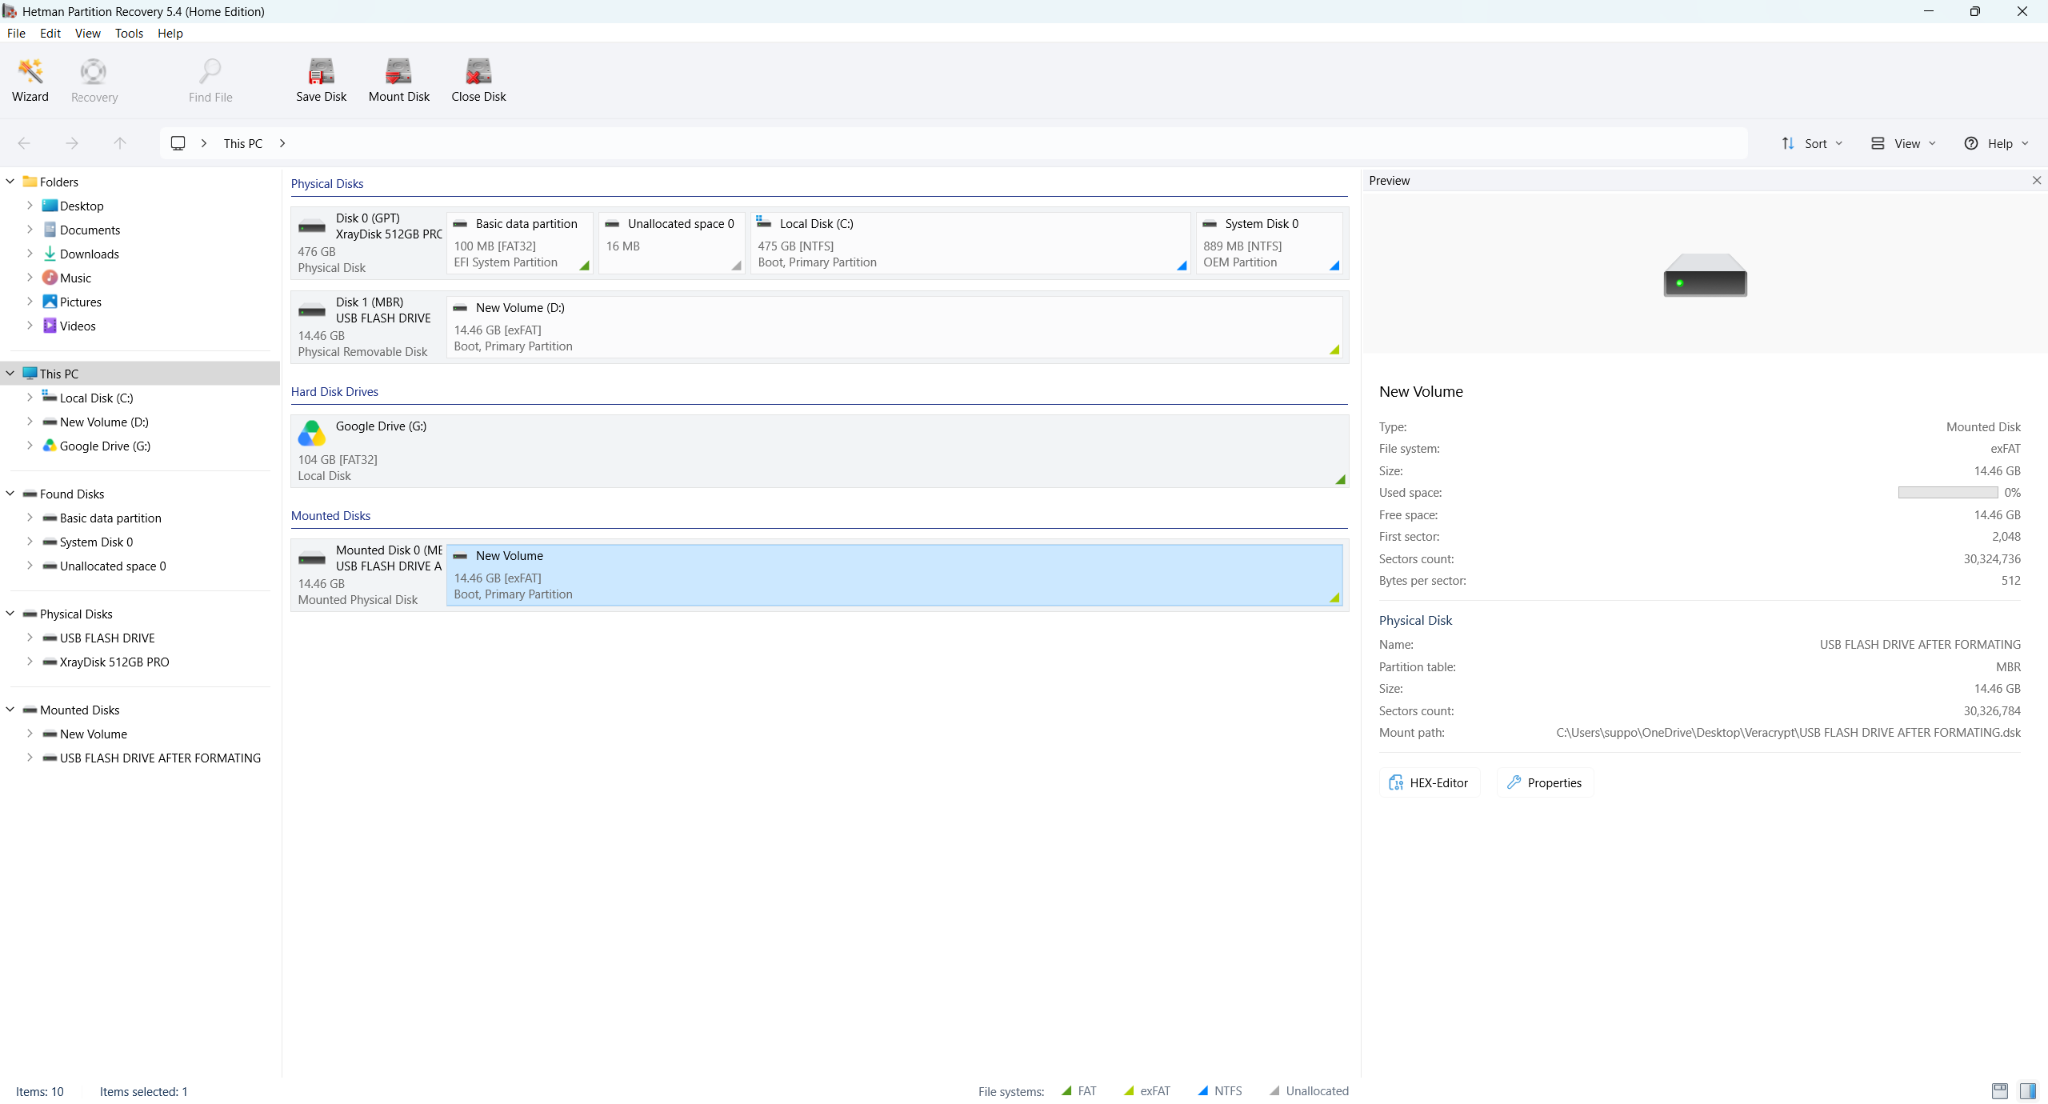Select Basic data partition EFI tile
The image size is (2048, 1104).
(x=520, y=242)
